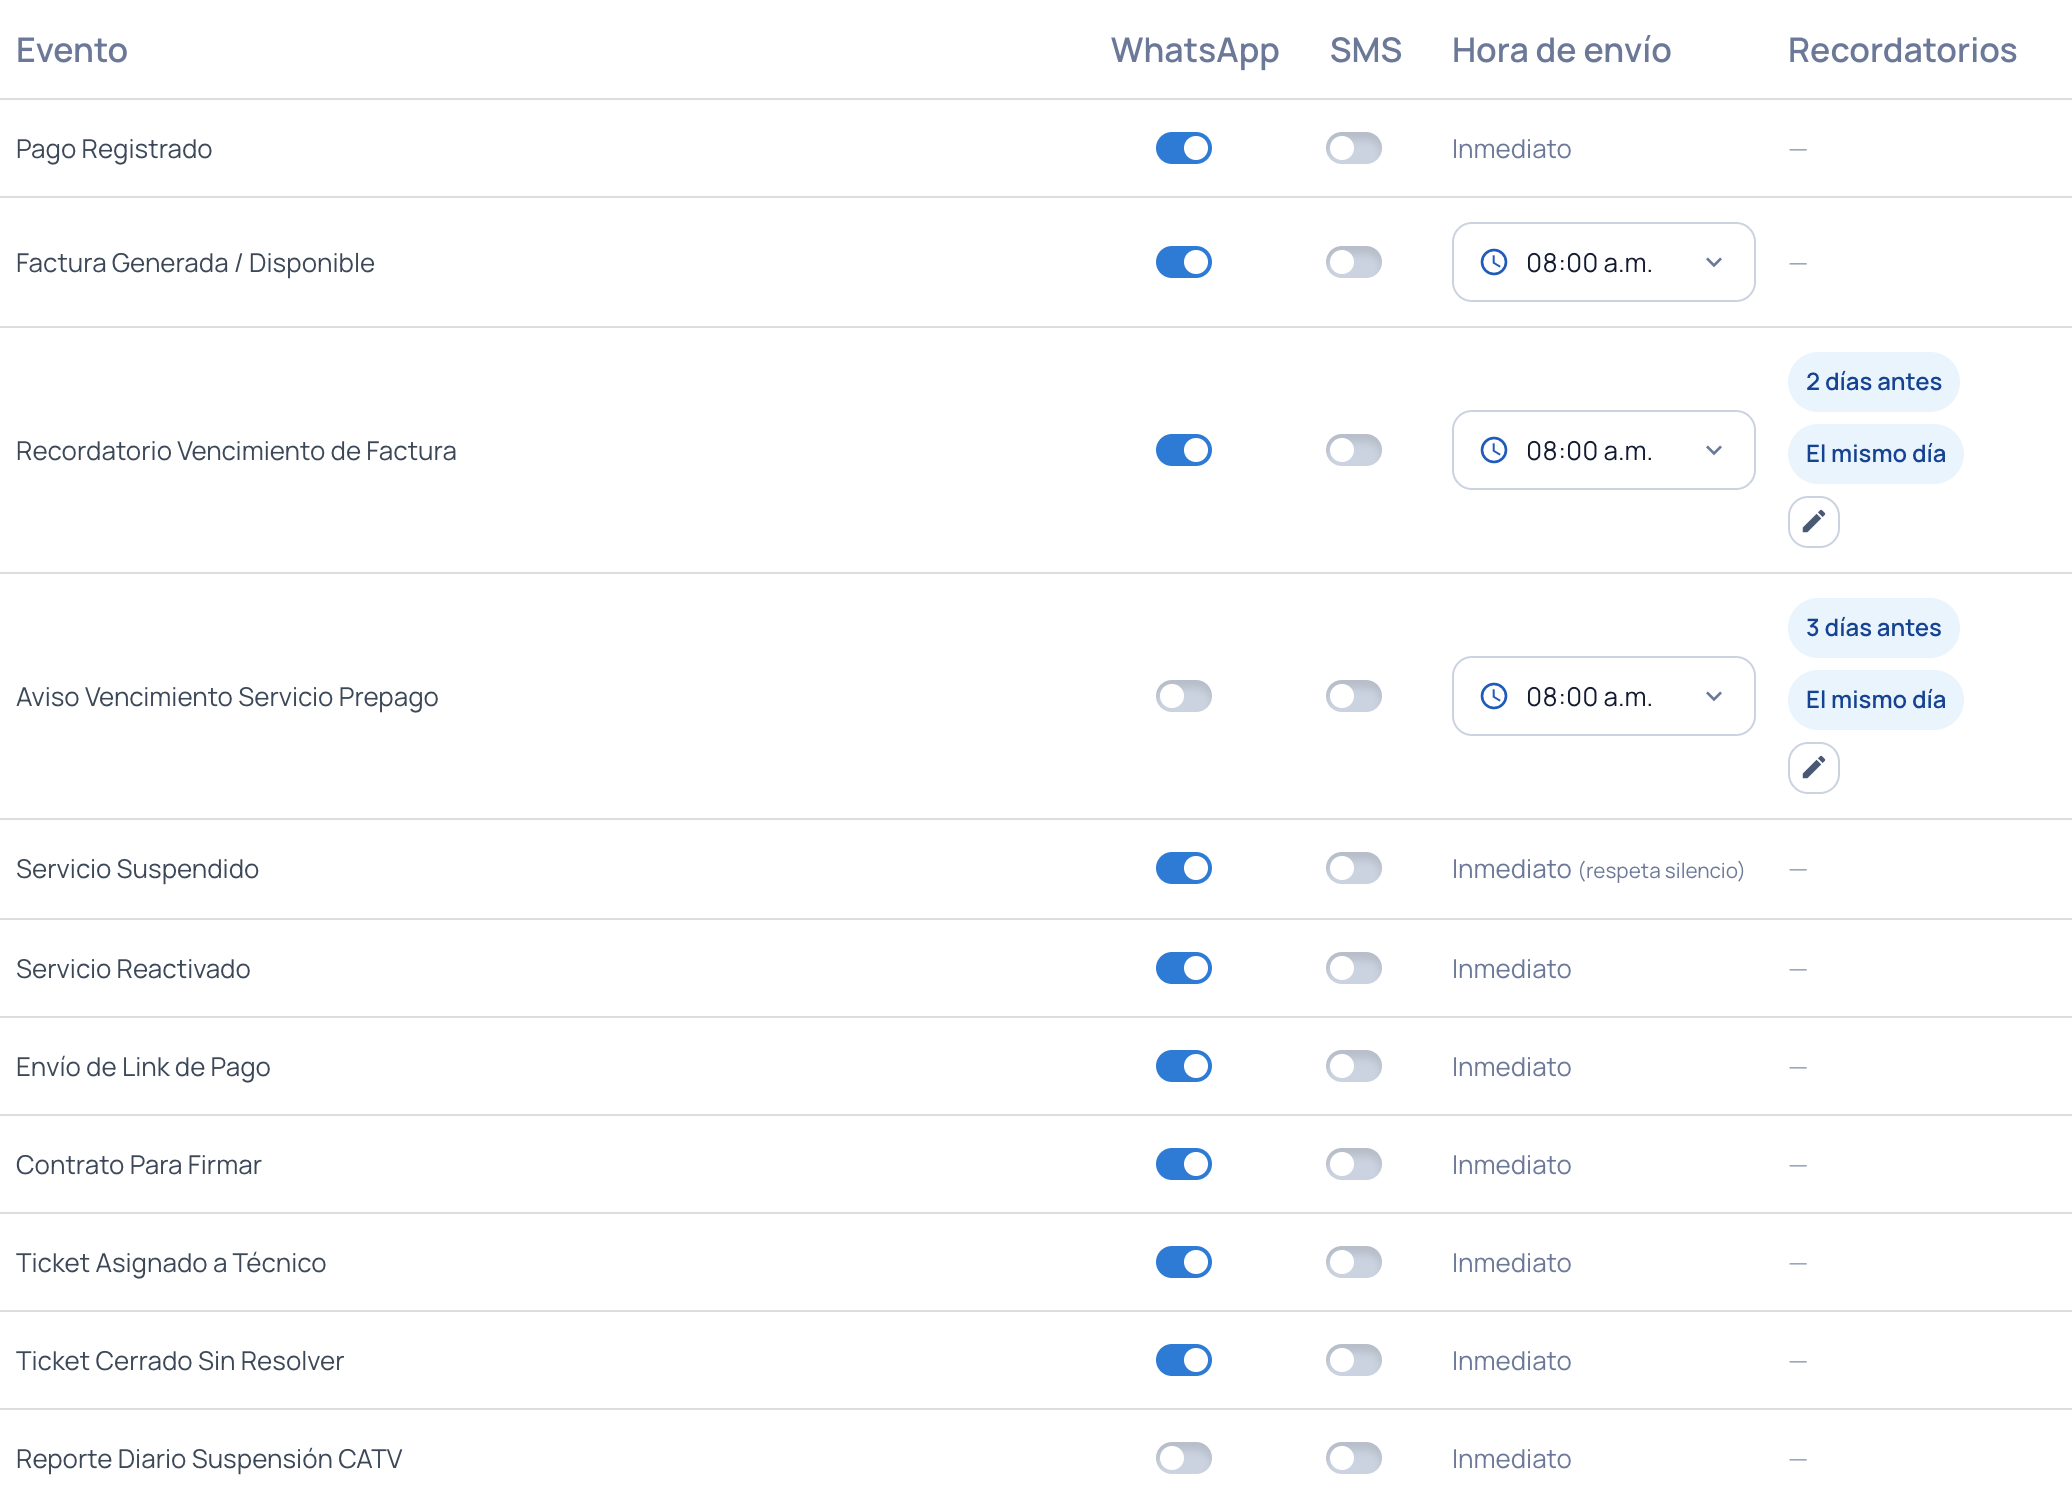Disable WhatsApp for Ticket Cerrado Sin Resolver
The width and height of the screenshot is (2072, 1506).
(1183, 1360)
